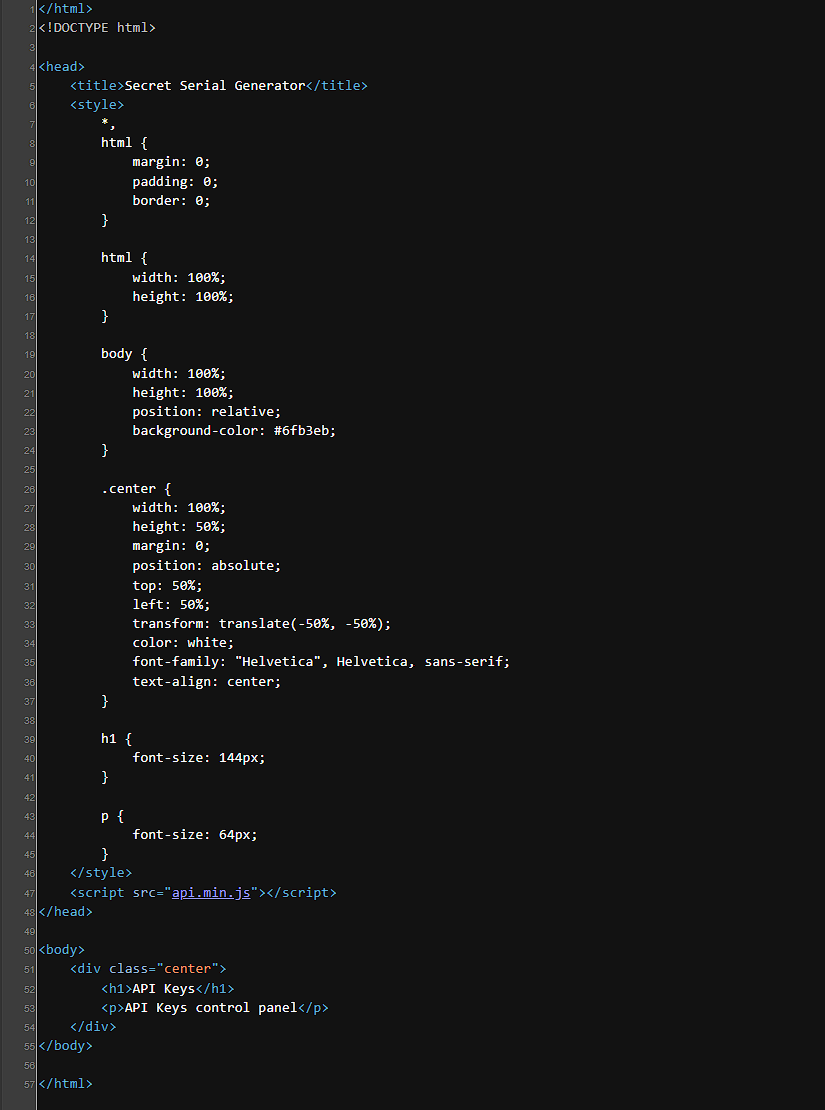Image resolution: width=825 pixels, height=1110 pixels.
Task: Click the left: 50% declaration
Action: coord(171,605)
